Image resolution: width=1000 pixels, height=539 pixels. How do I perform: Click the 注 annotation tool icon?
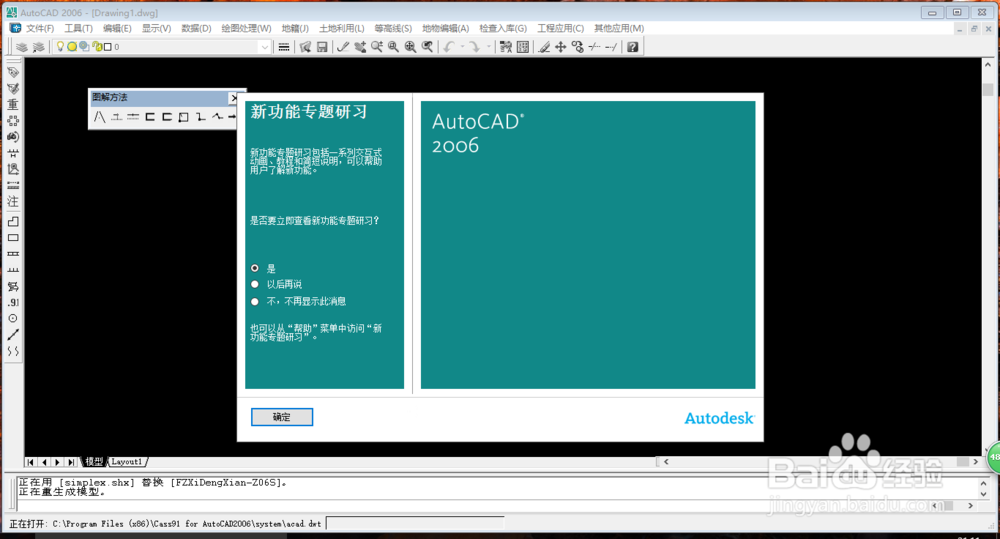13,201
